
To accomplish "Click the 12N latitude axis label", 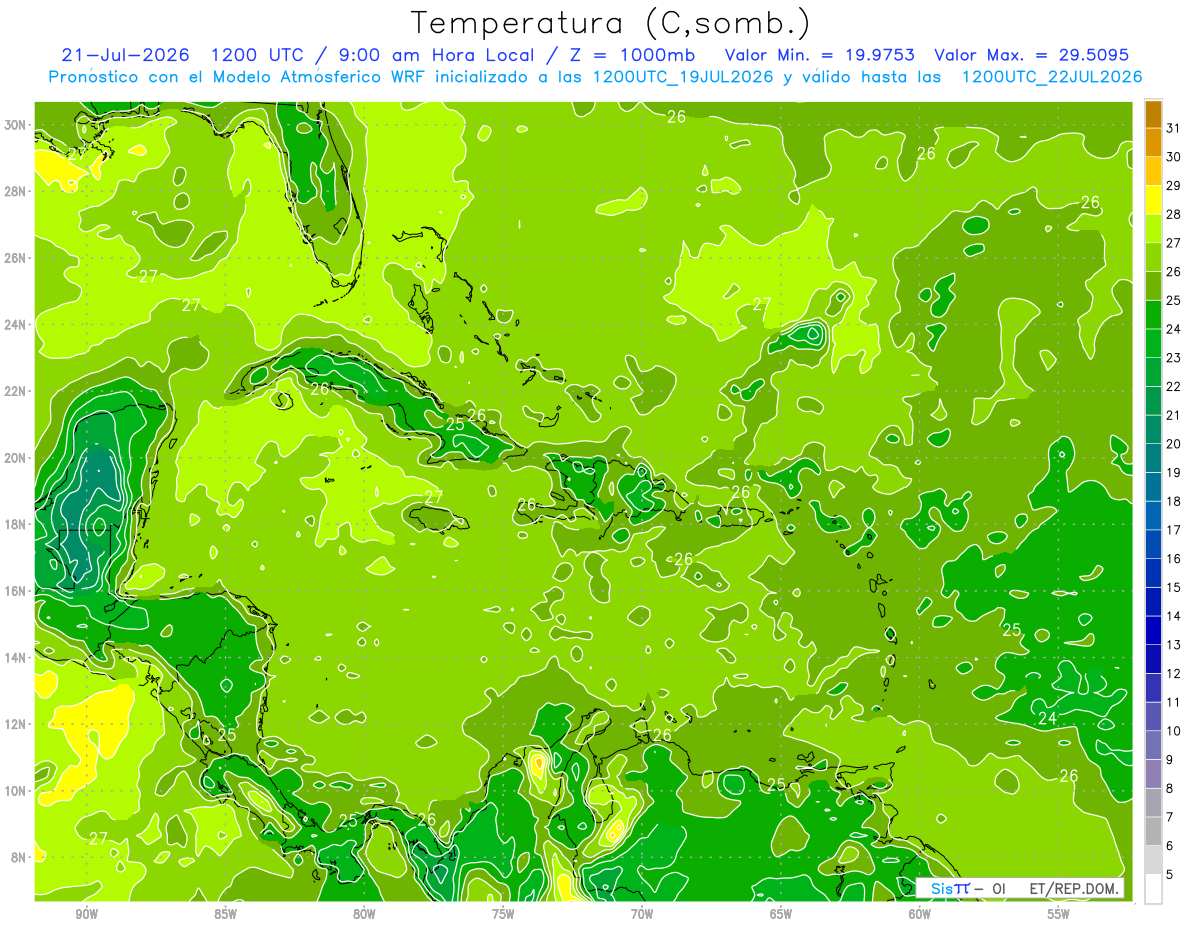I will coord(16,724).
